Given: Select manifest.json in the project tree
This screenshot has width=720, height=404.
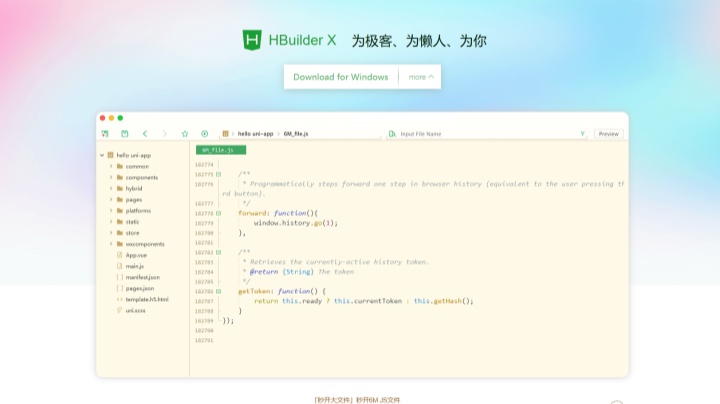Looking at the screenshot, I should pos(143,277).
